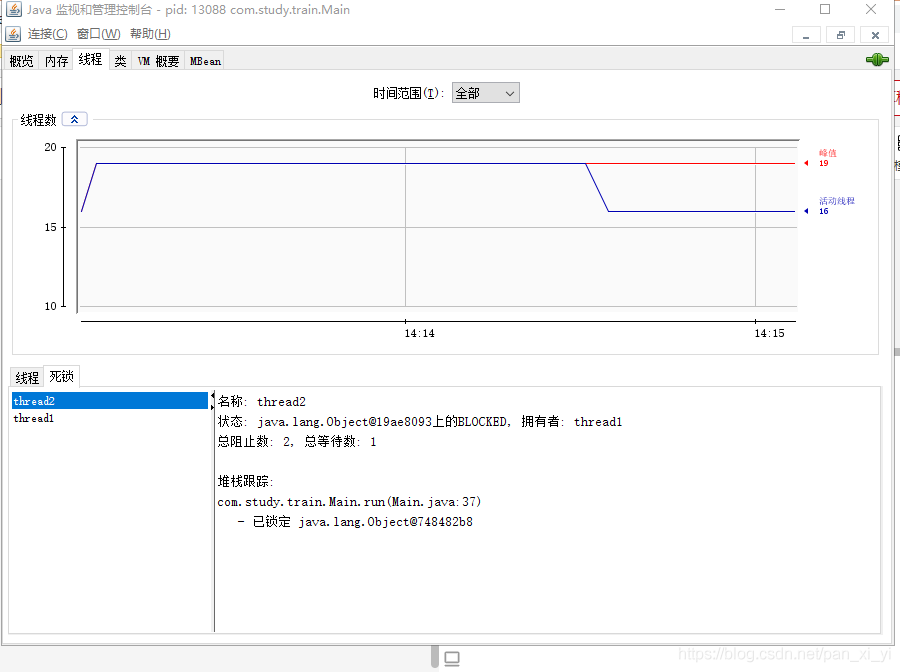Click the 14:15 time axis label
This screenshot has width=900, height=672.
(x=769, y=333)
